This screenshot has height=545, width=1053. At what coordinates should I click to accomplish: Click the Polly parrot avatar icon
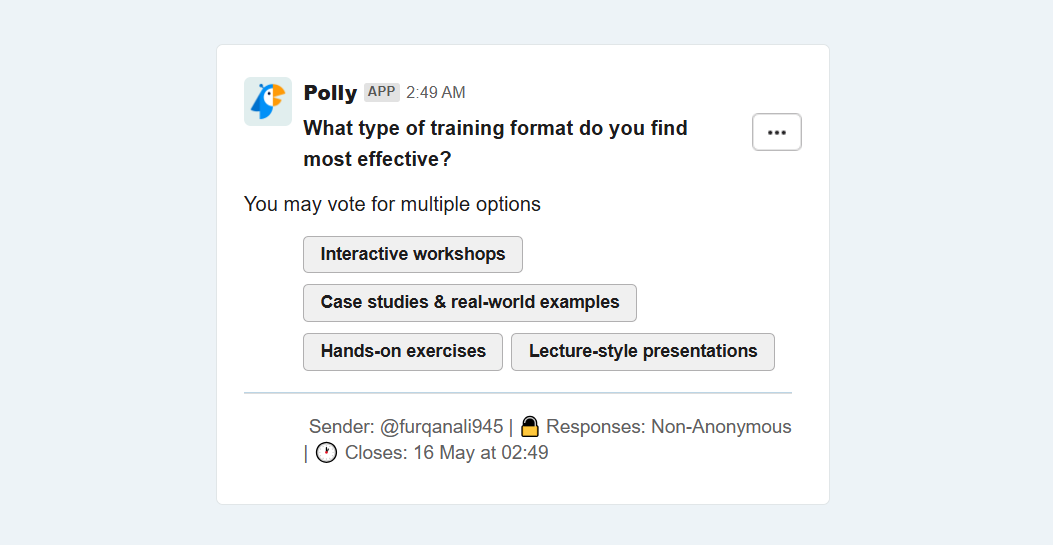(268, 101)
